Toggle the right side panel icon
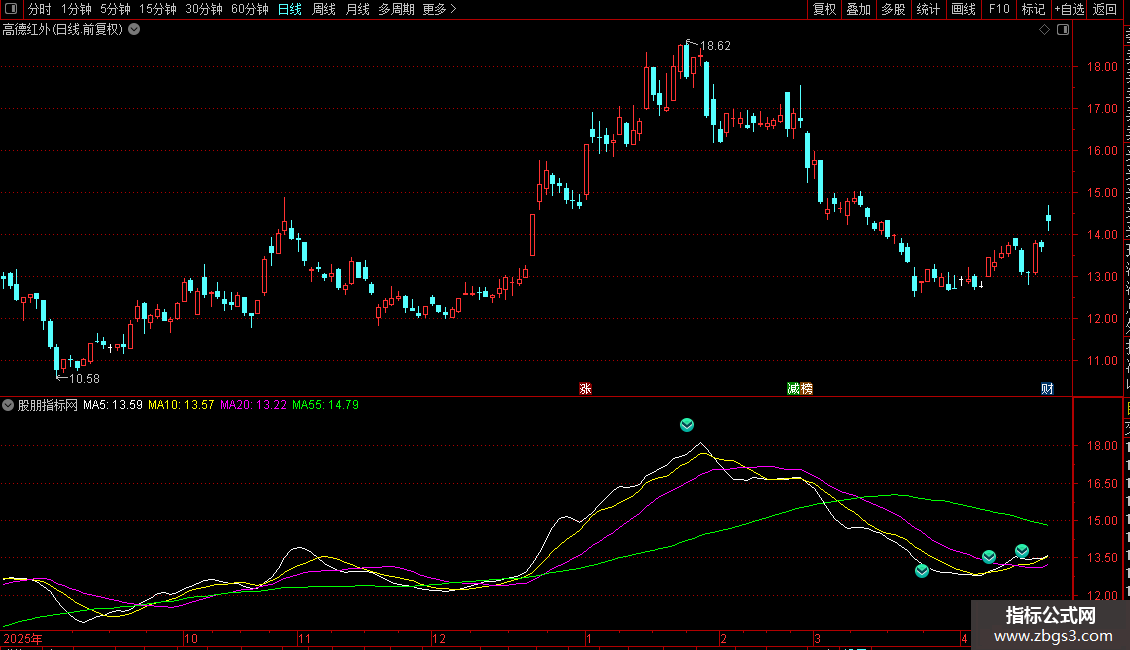The height and width of the screenshot is (650, 1130). [x=1062, y=30]
